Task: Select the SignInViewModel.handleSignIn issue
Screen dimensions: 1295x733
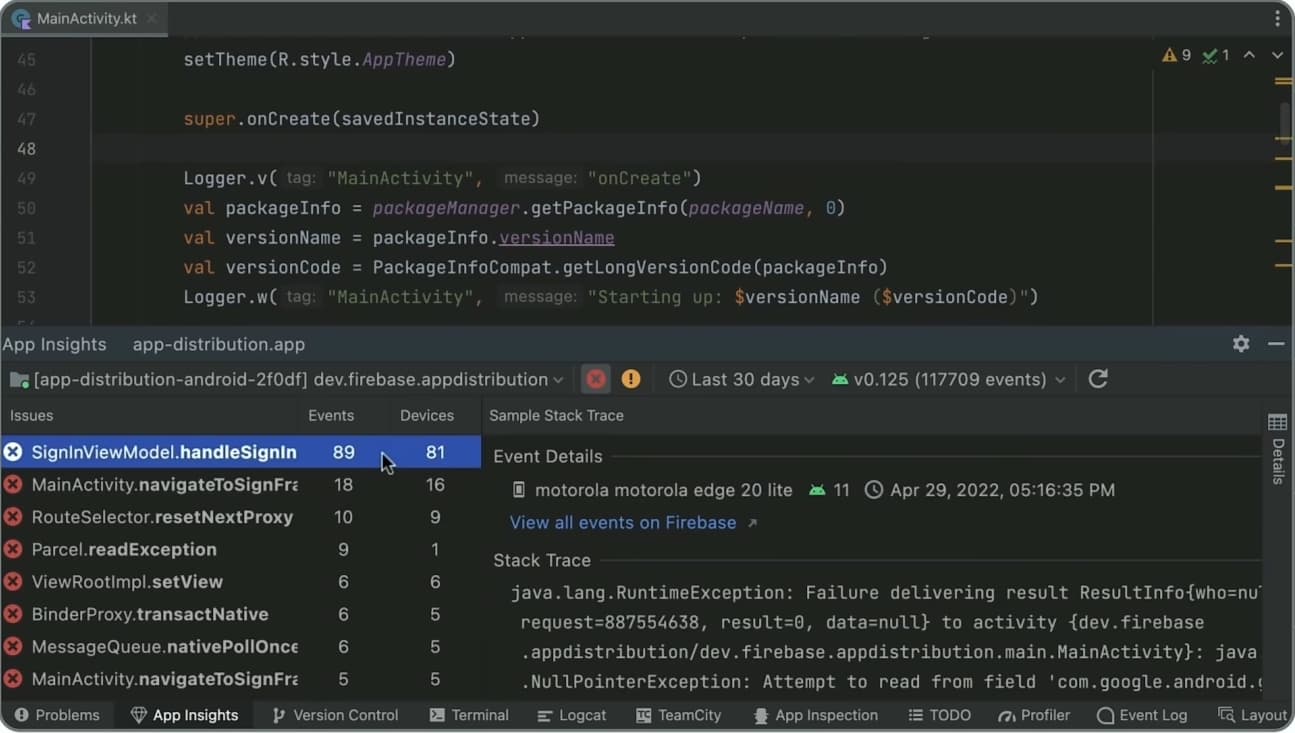Action: (x=240, y=452)
